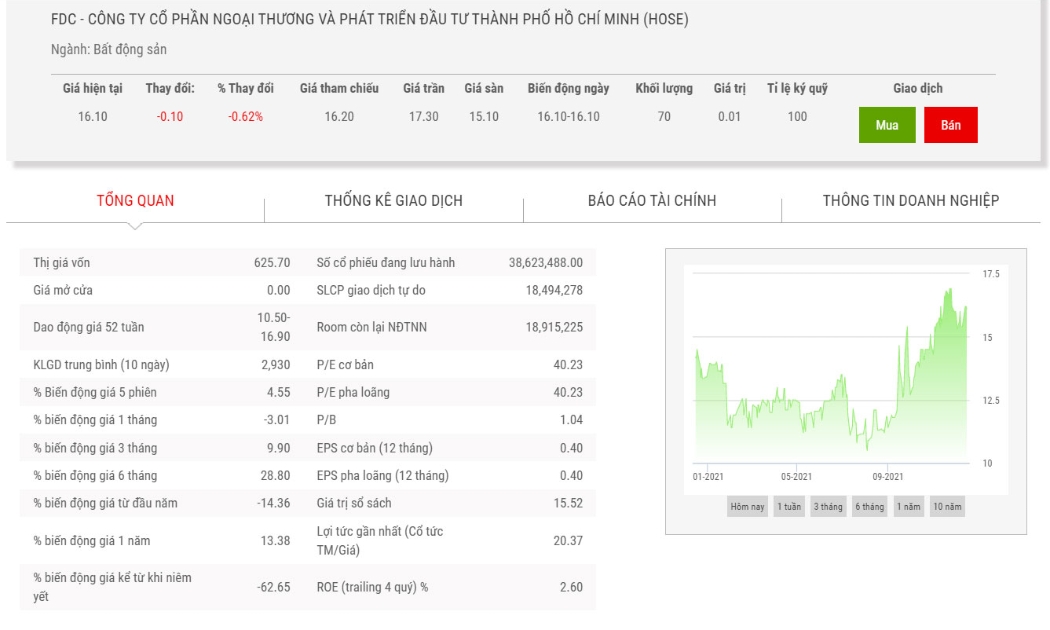The width and height of the screenshot is (1050, 630).
Task: Show chart for Hôm nay
Action: (747, 507)
